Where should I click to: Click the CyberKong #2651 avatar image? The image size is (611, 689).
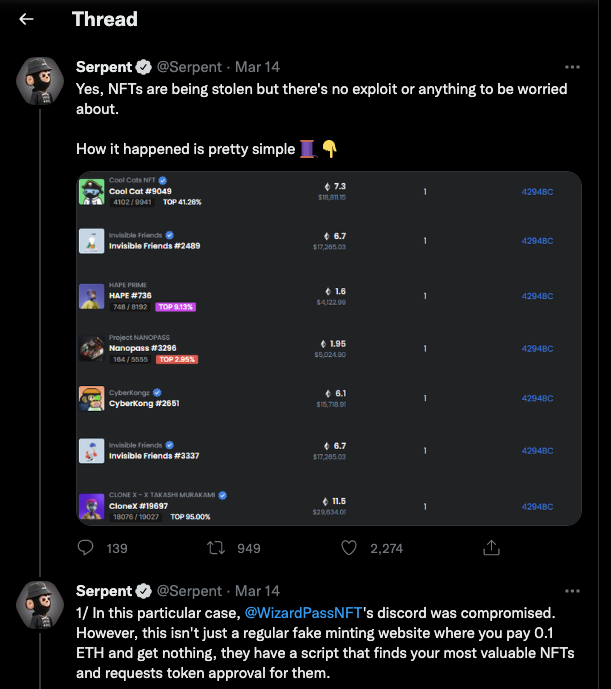(91, 399)
